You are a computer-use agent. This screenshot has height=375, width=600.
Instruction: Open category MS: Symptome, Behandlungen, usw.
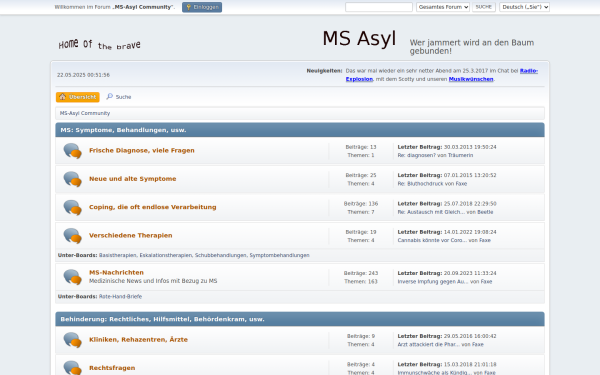point(123,130)
